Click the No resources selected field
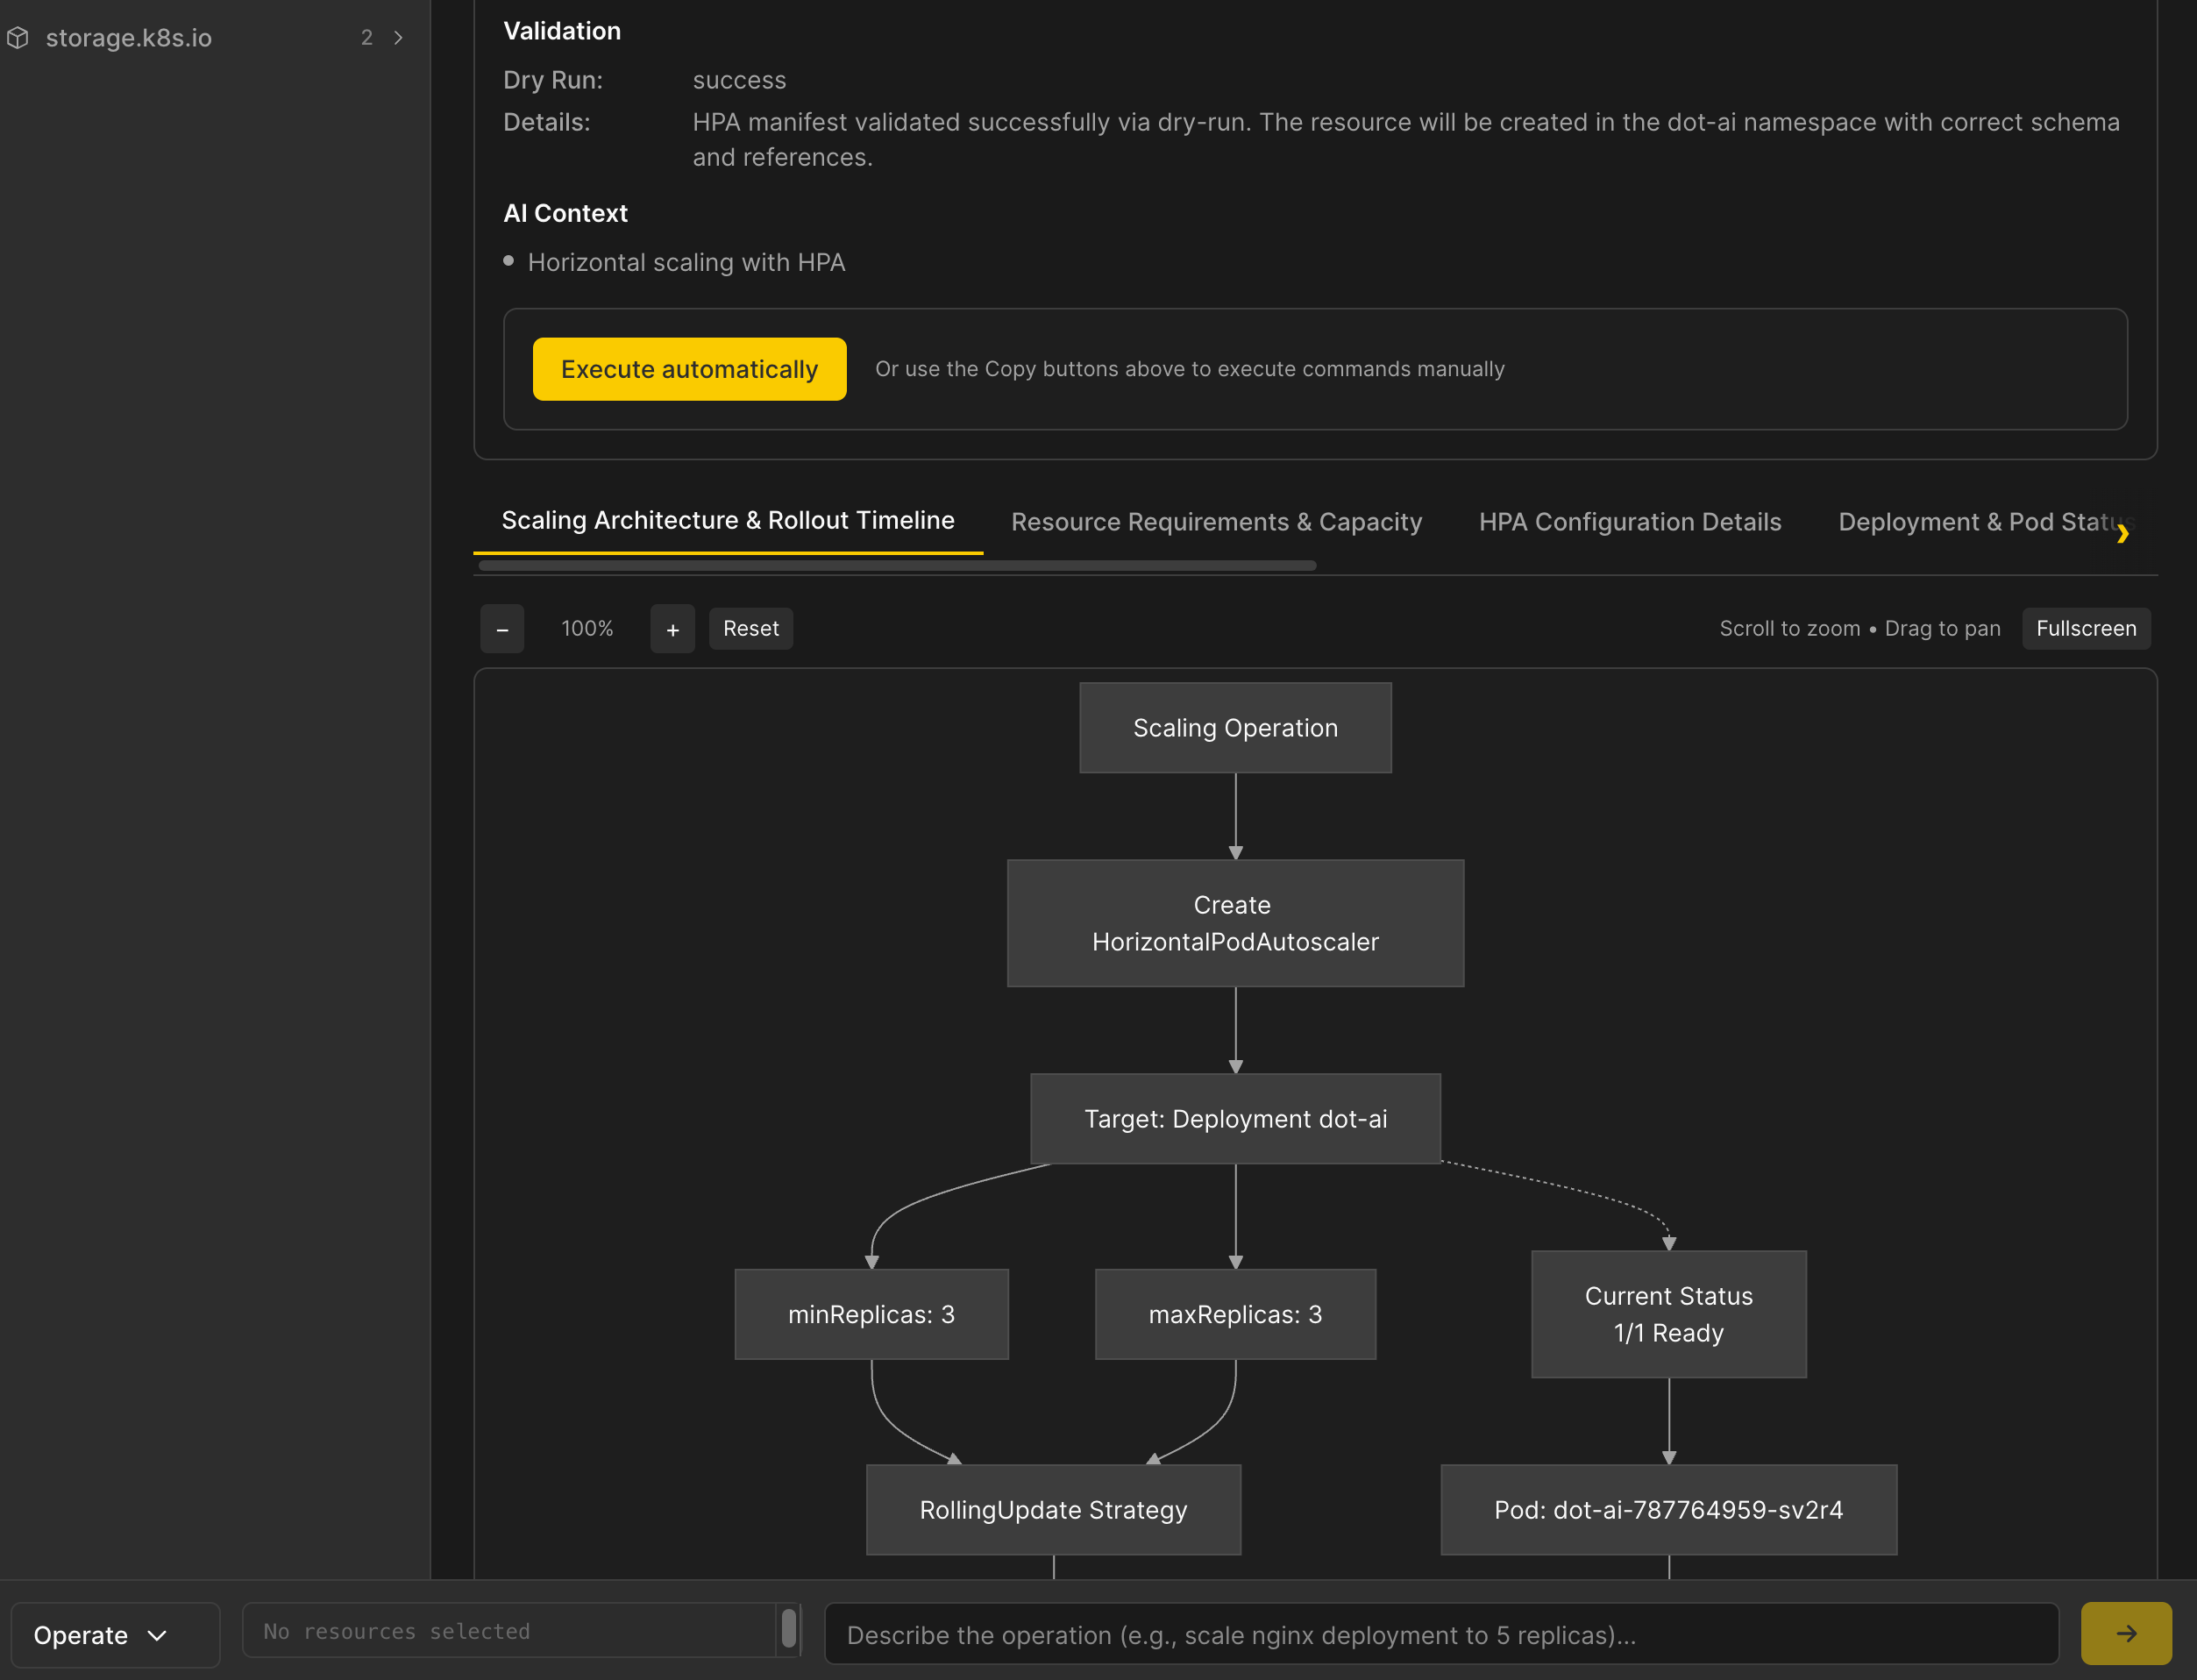This screenshot has height=1680, width=2197. pyautogui.click(x=508, y=1631)
